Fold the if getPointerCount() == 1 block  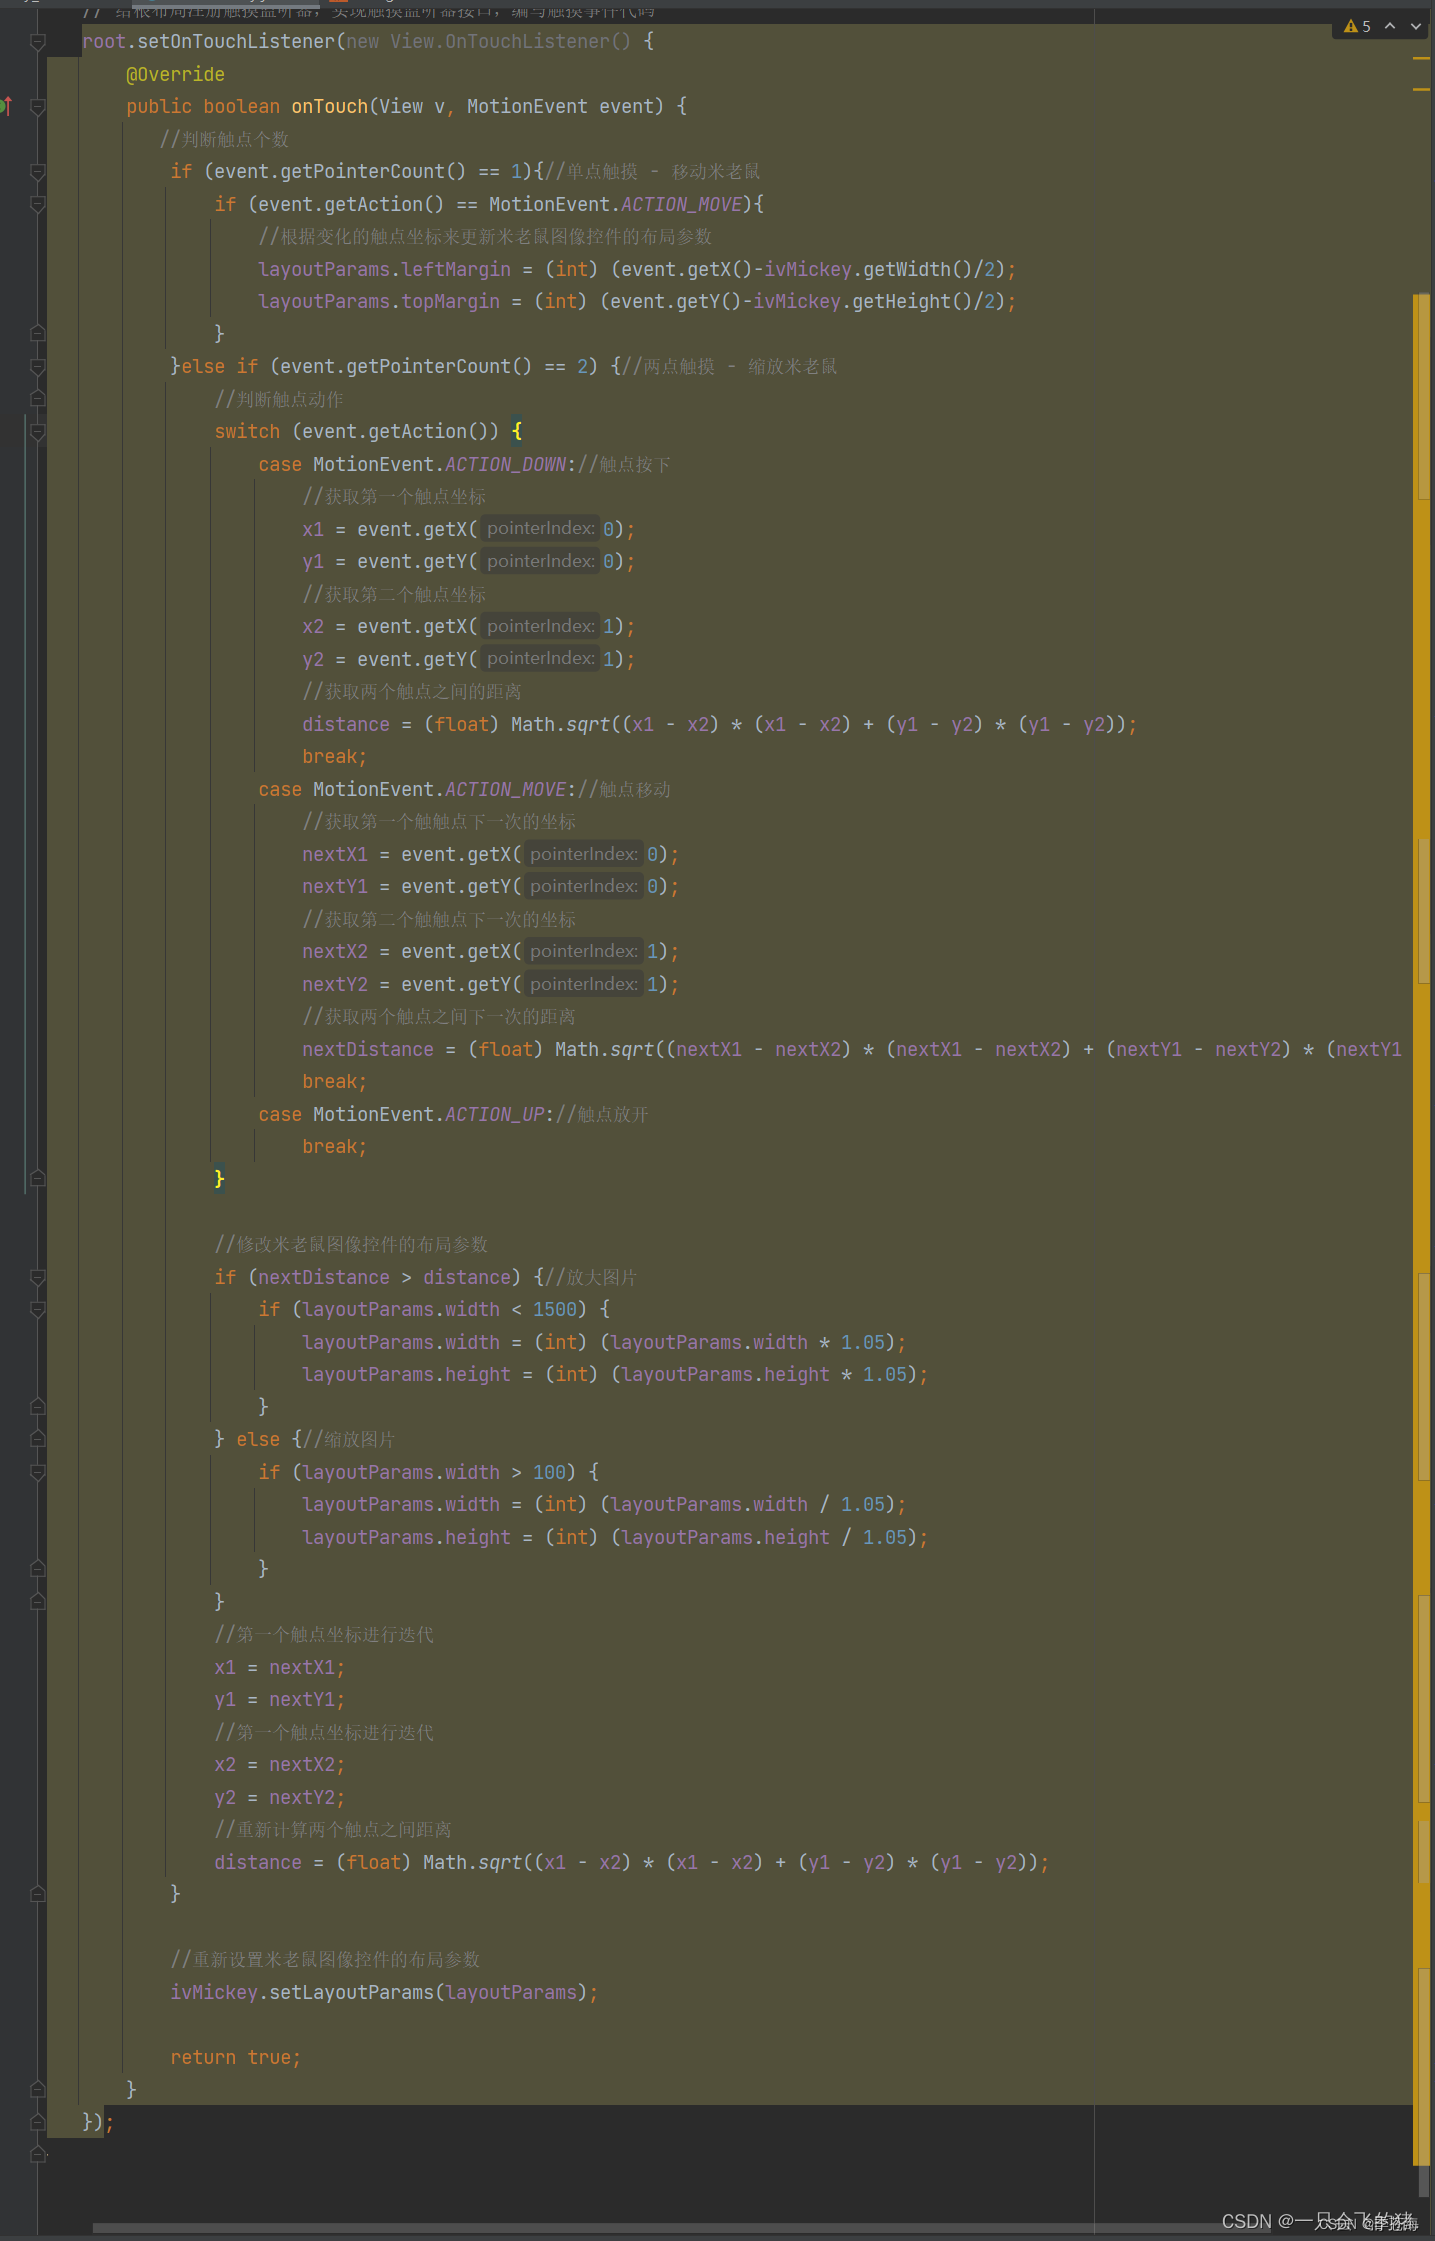click(38, 172)
